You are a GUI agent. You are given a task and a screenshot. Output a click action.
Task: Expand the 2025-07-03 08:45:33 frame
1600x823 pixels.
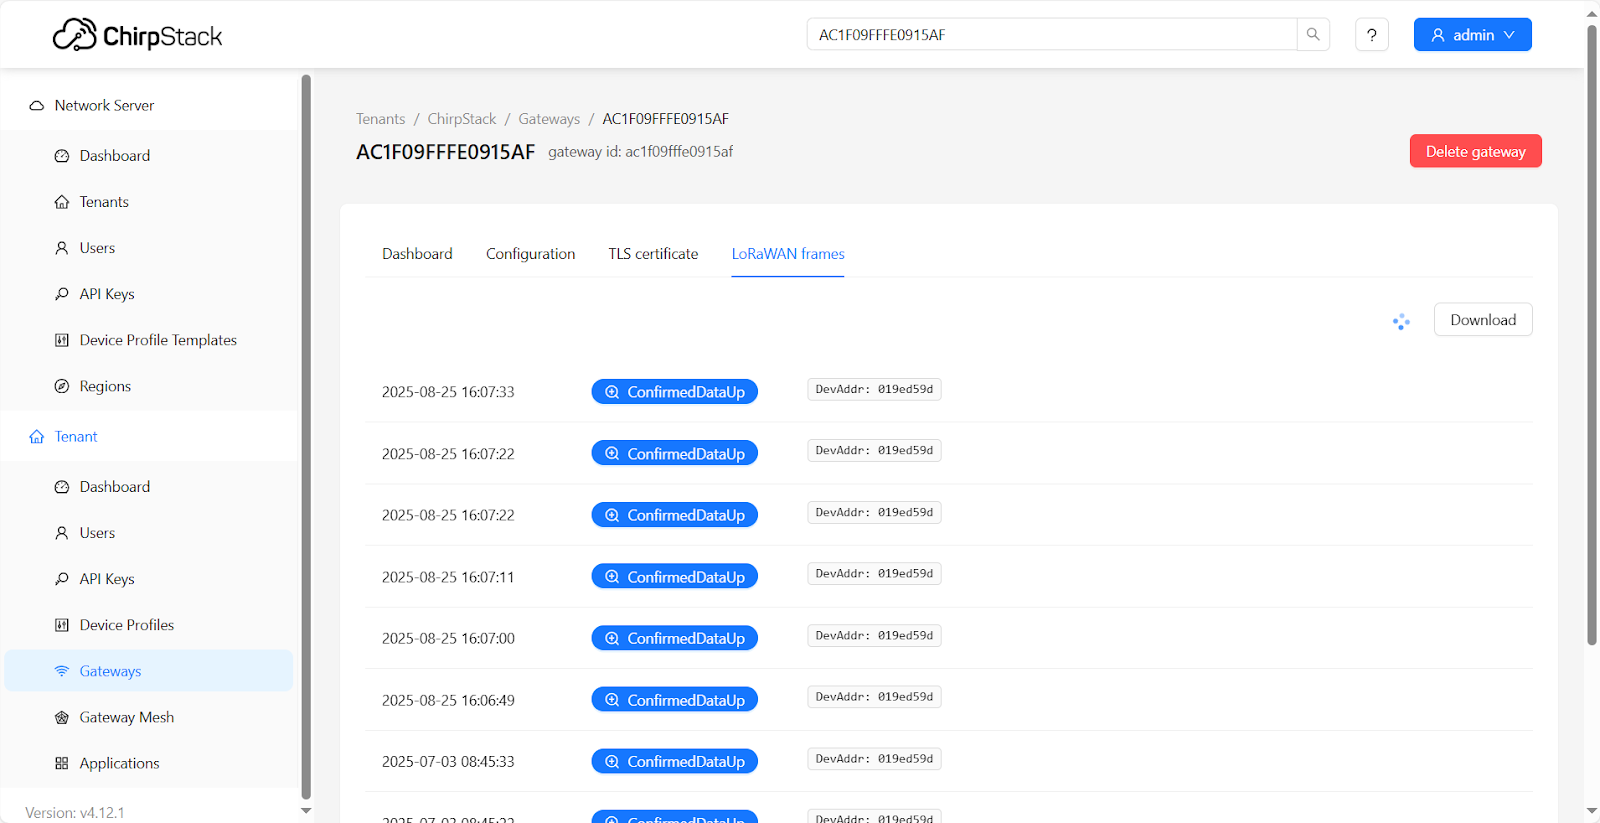[674, 761]
